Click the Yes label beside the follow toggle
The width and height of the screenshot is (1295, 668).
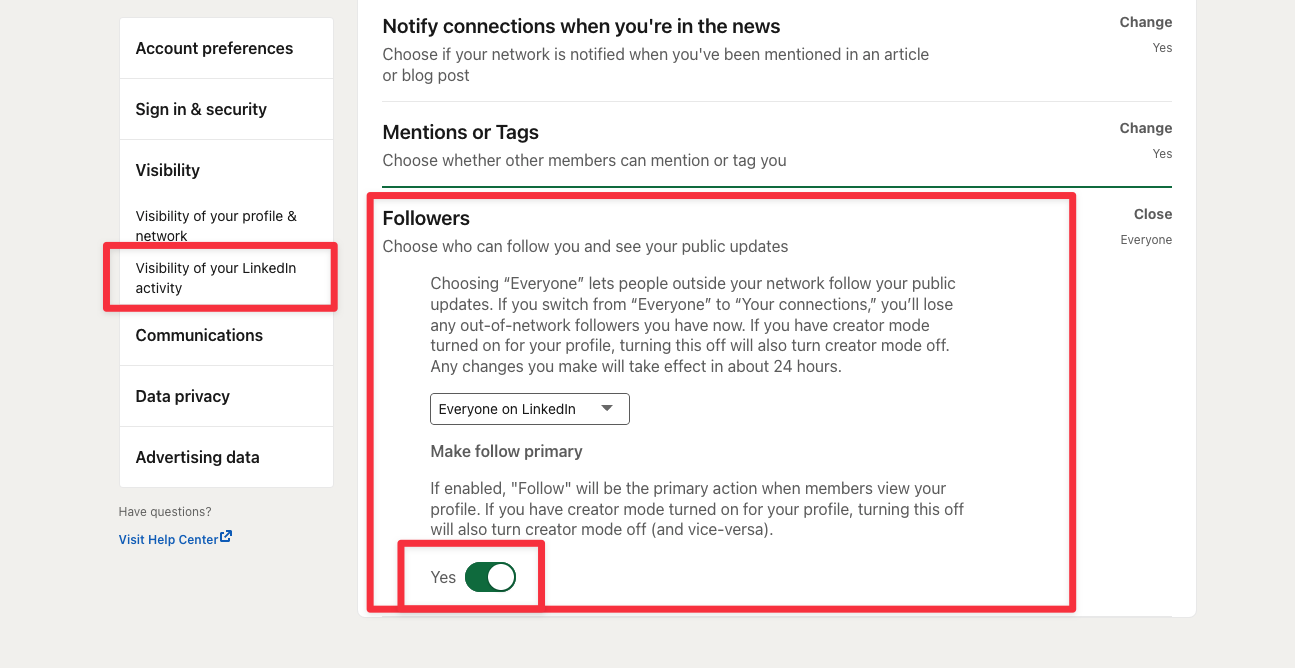coord(443,577)
